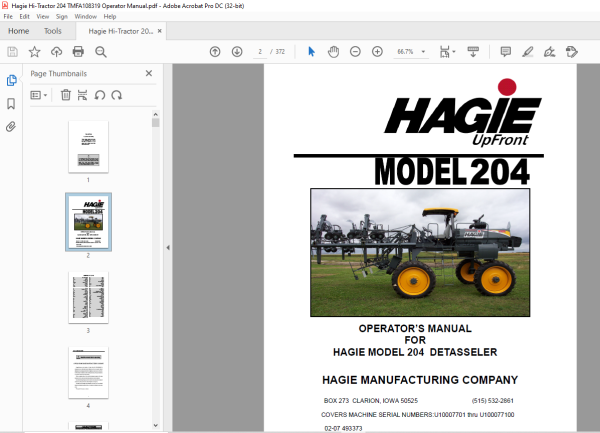
Task: Upload to cloud icon in toolbar
Action: [57, 52]
